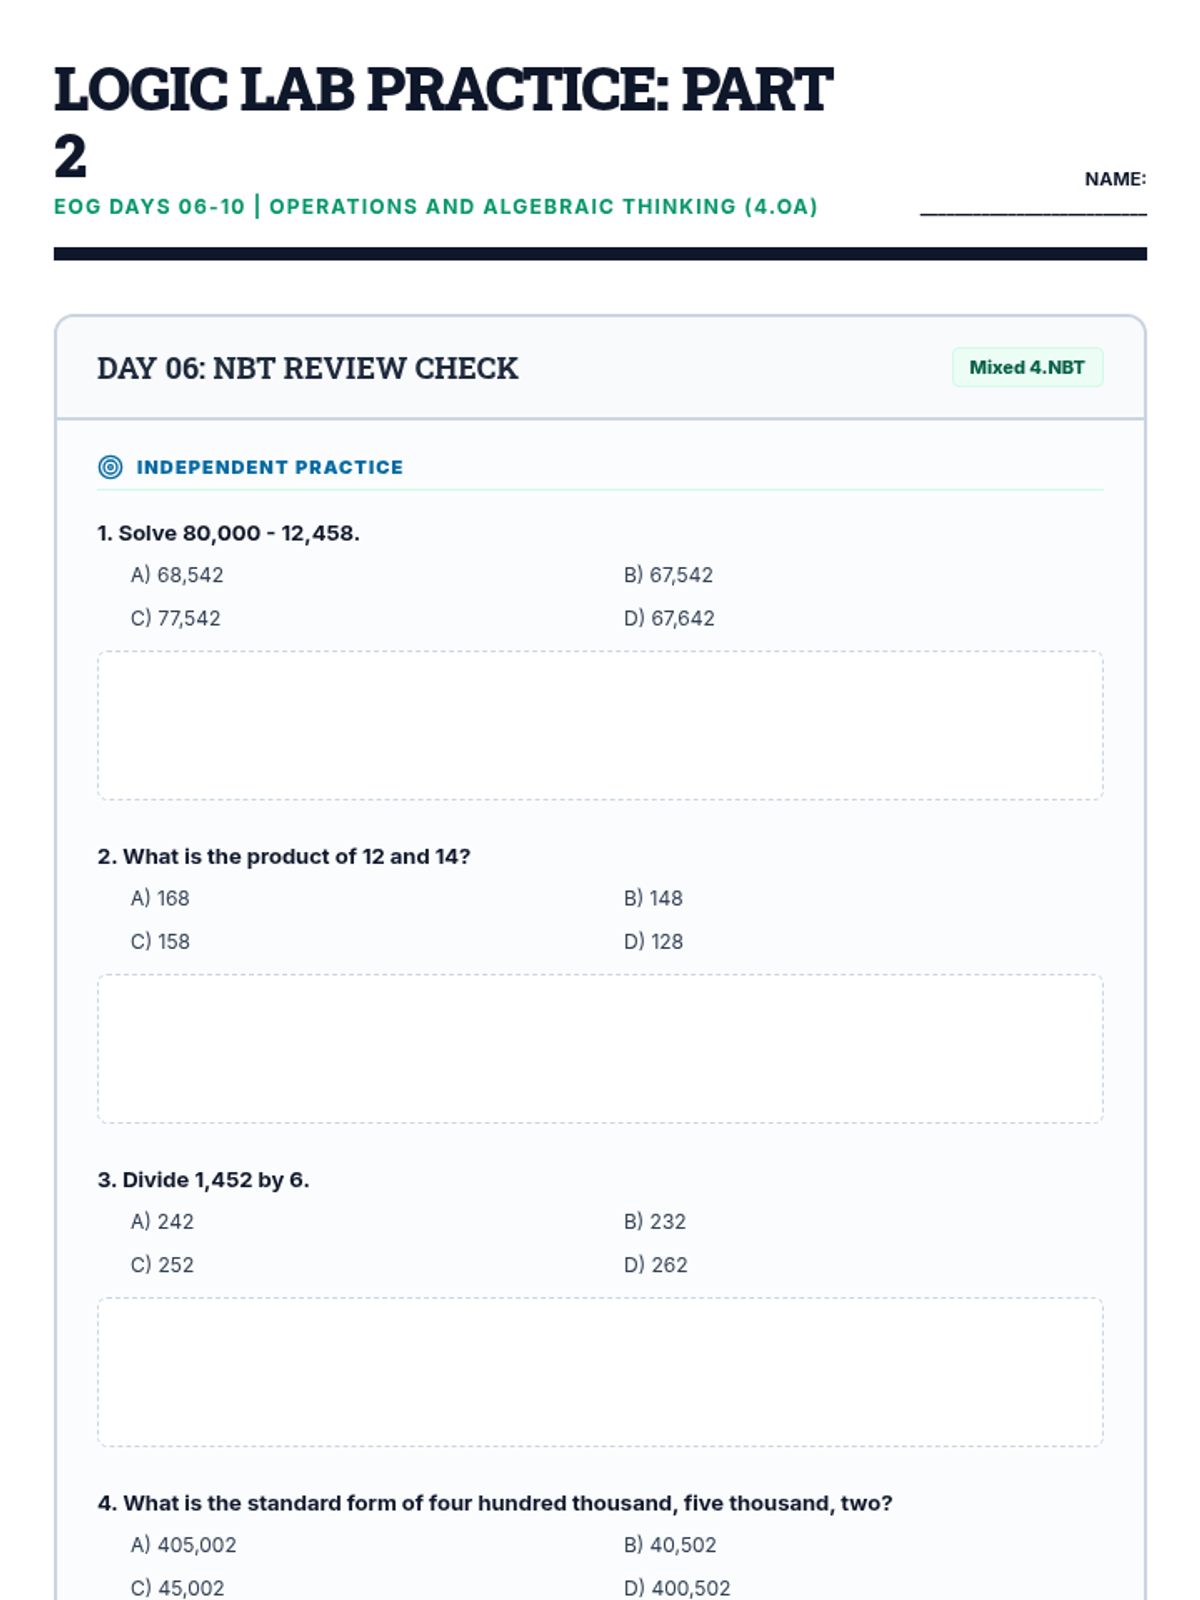
Task: Click the work box under question 2
Action: pyautogui.click(x=600, y=1048)
